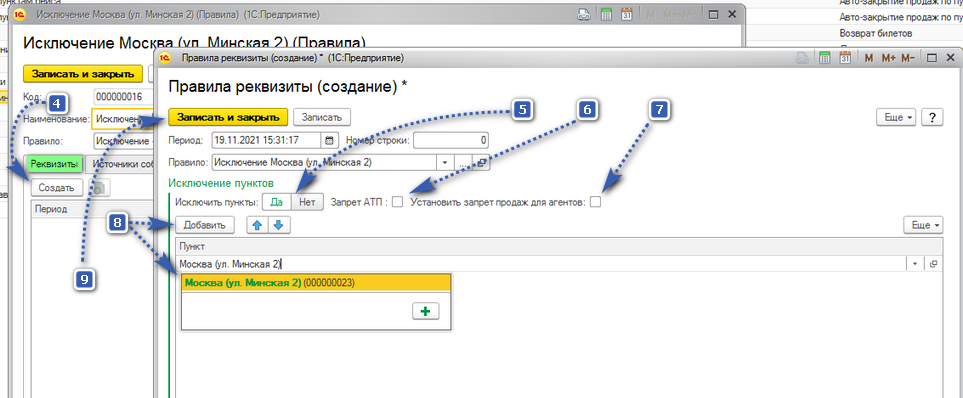The height and width of the screenshot is (398, 963).
Task: Pick a date with the Период calendar button
Action: pyautogui.click(x=330, y=140)
